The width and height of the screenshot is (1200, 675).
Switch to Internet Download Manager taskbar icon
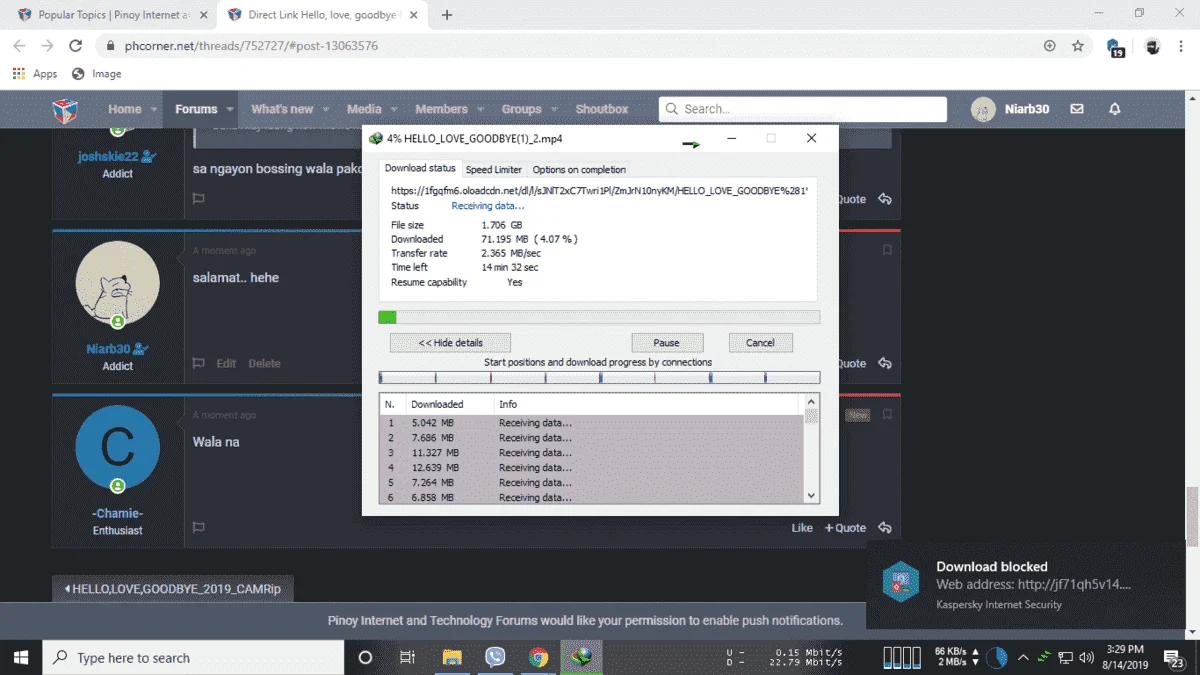point(581,657)
